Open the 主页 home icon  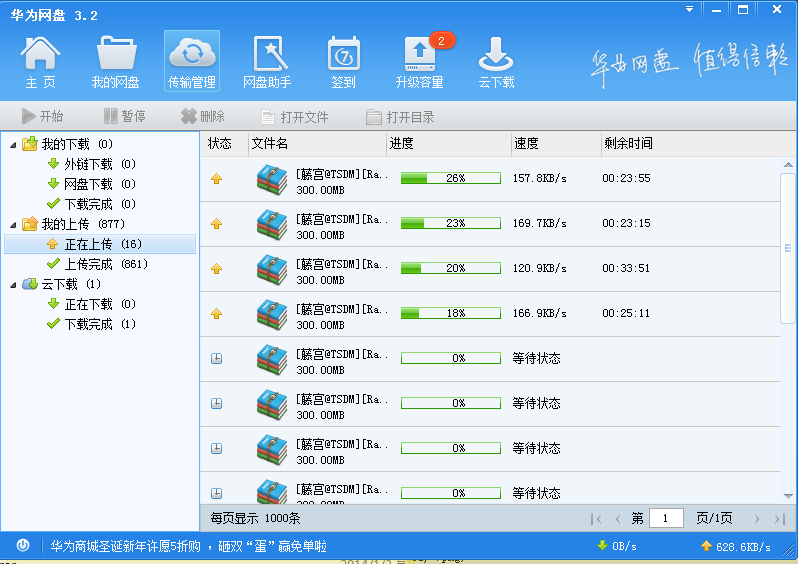pos(40,62)
